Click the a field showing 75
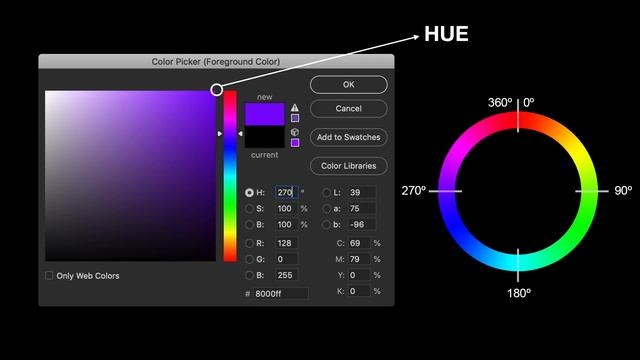Image resolution: width=640 pixels, height=360 pixels. pos(362,209)
